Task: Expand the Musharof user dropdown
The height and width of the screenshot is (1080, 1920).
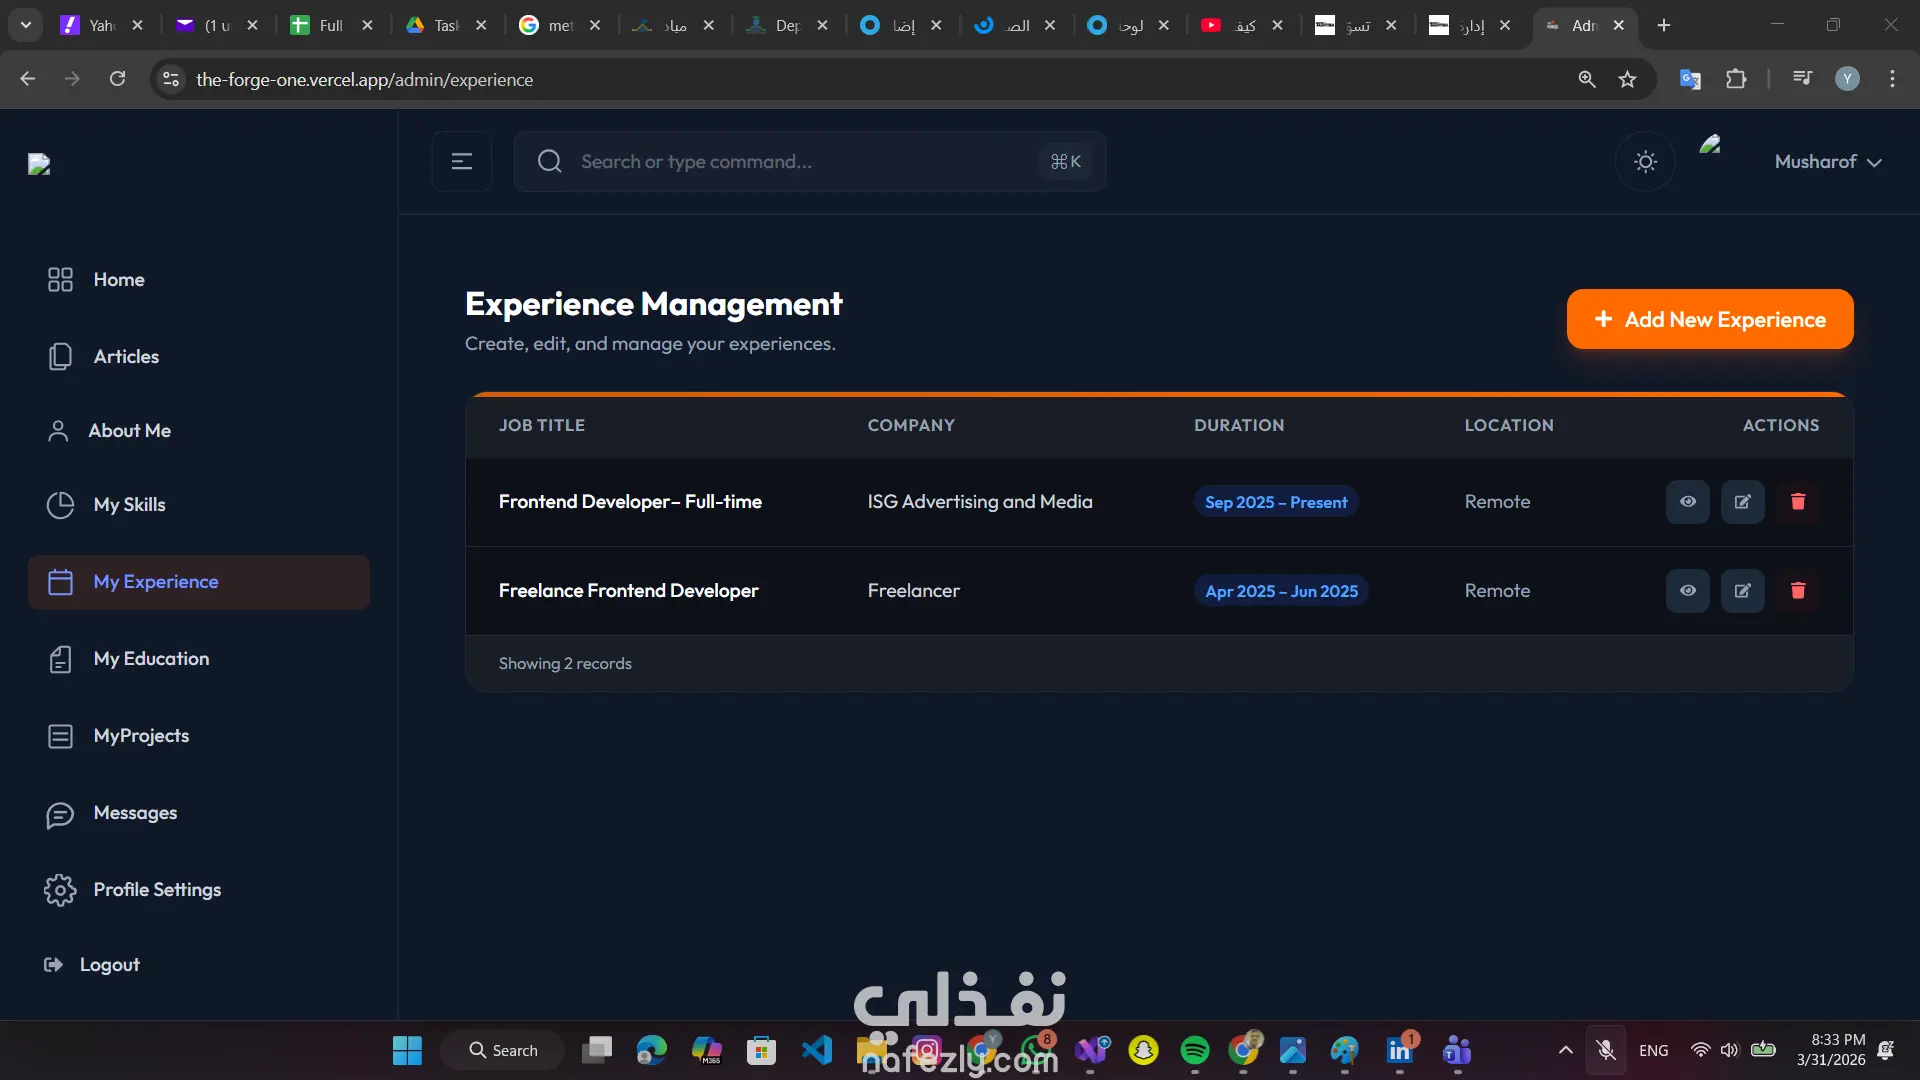Action: 1827,161
